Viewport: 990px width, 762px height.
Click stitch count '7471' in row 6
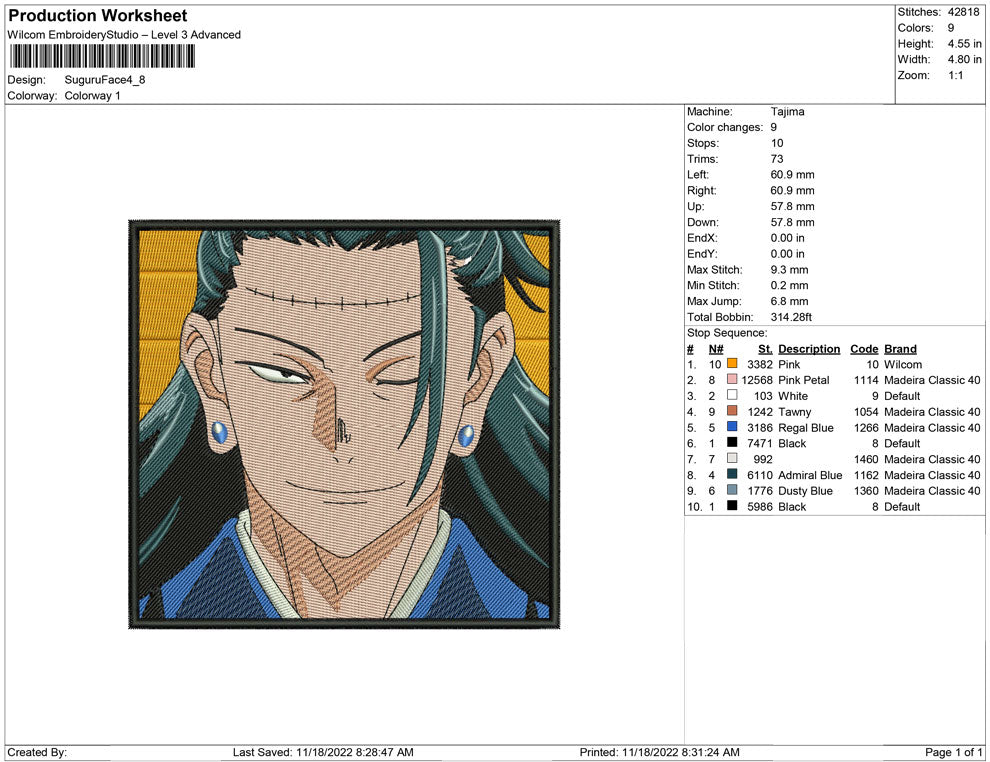click(x=760, y=443)
